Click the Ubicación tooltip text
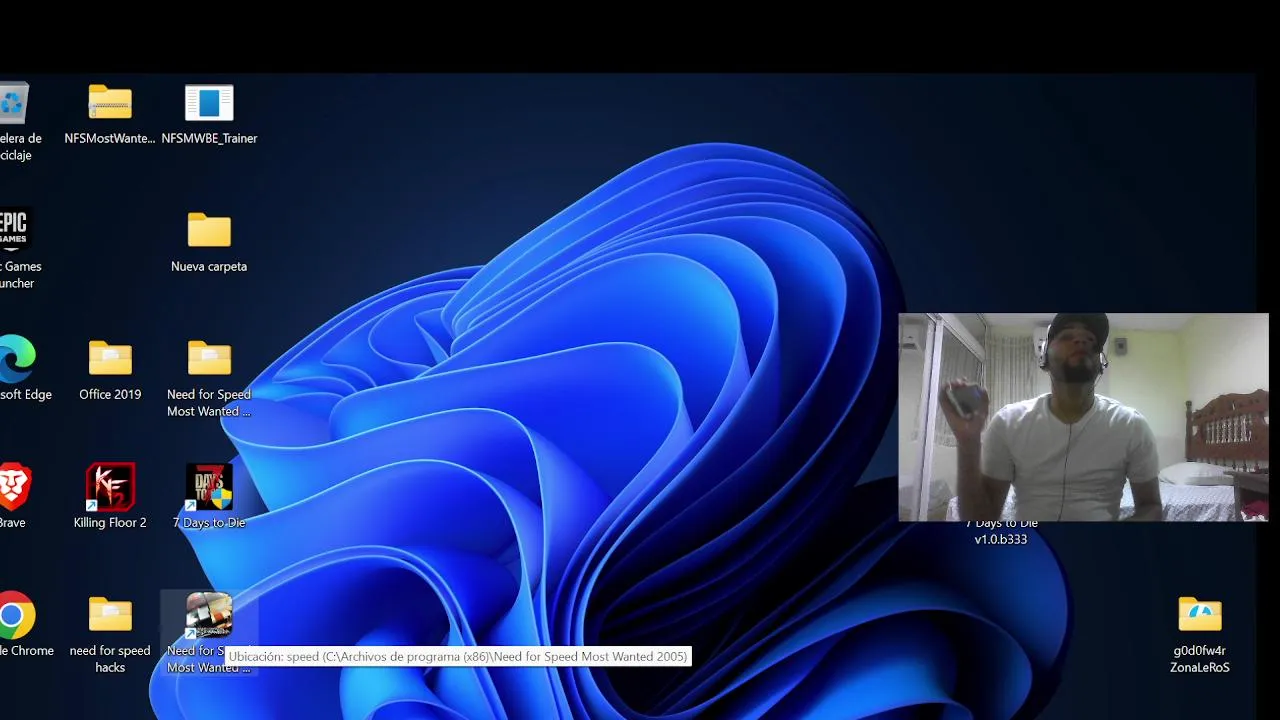 (458, 657)
